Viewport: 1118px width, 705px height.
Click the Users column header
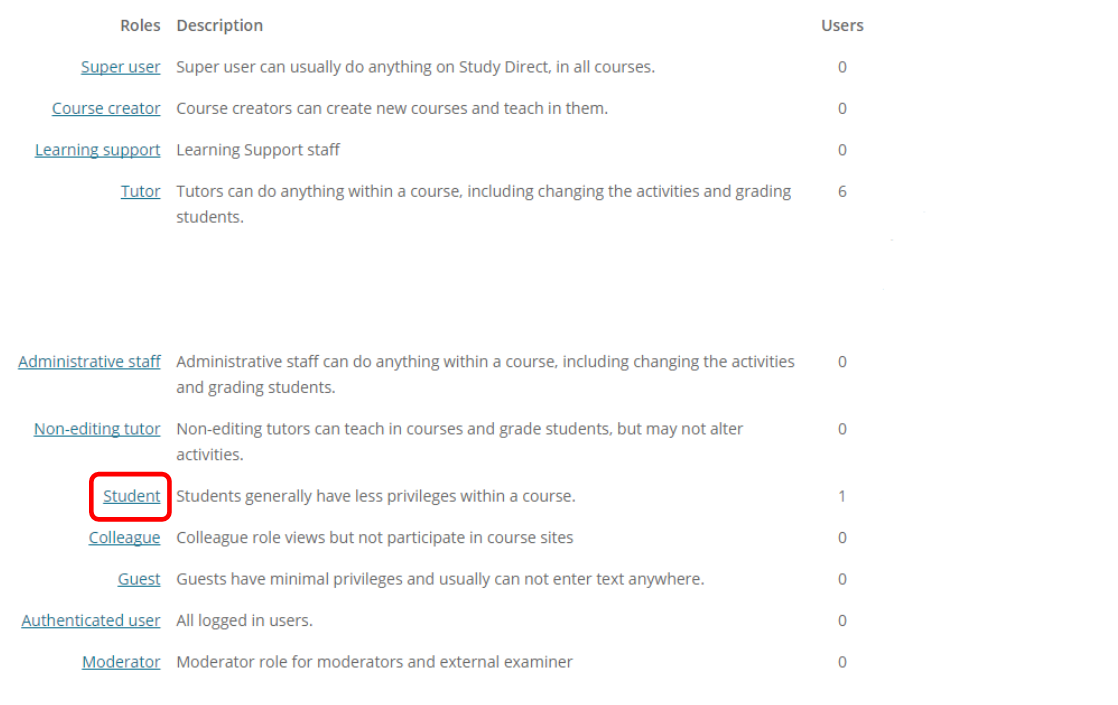pyautogui.click(x=842, y=26)
